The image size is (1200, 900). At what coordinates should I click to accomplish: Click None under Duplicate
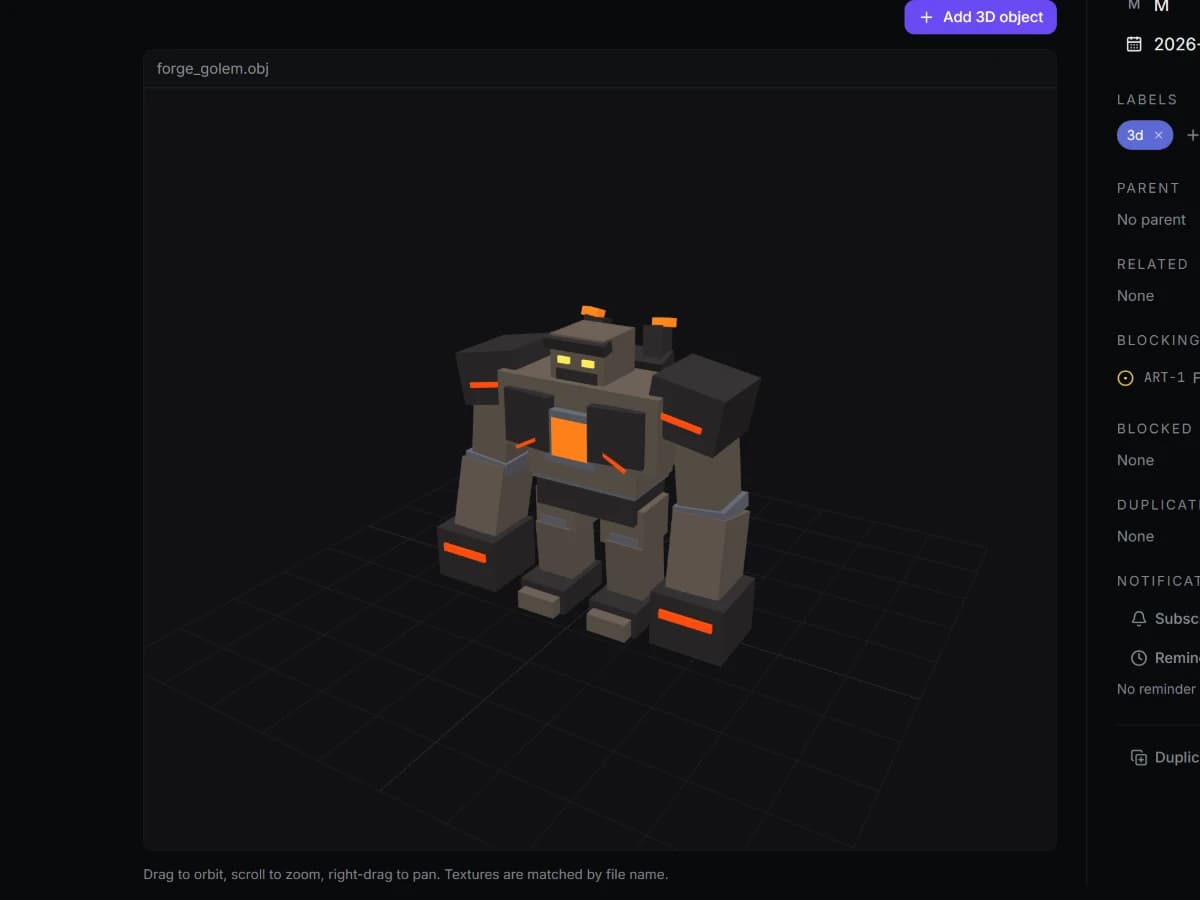(x=1135, y=536)
